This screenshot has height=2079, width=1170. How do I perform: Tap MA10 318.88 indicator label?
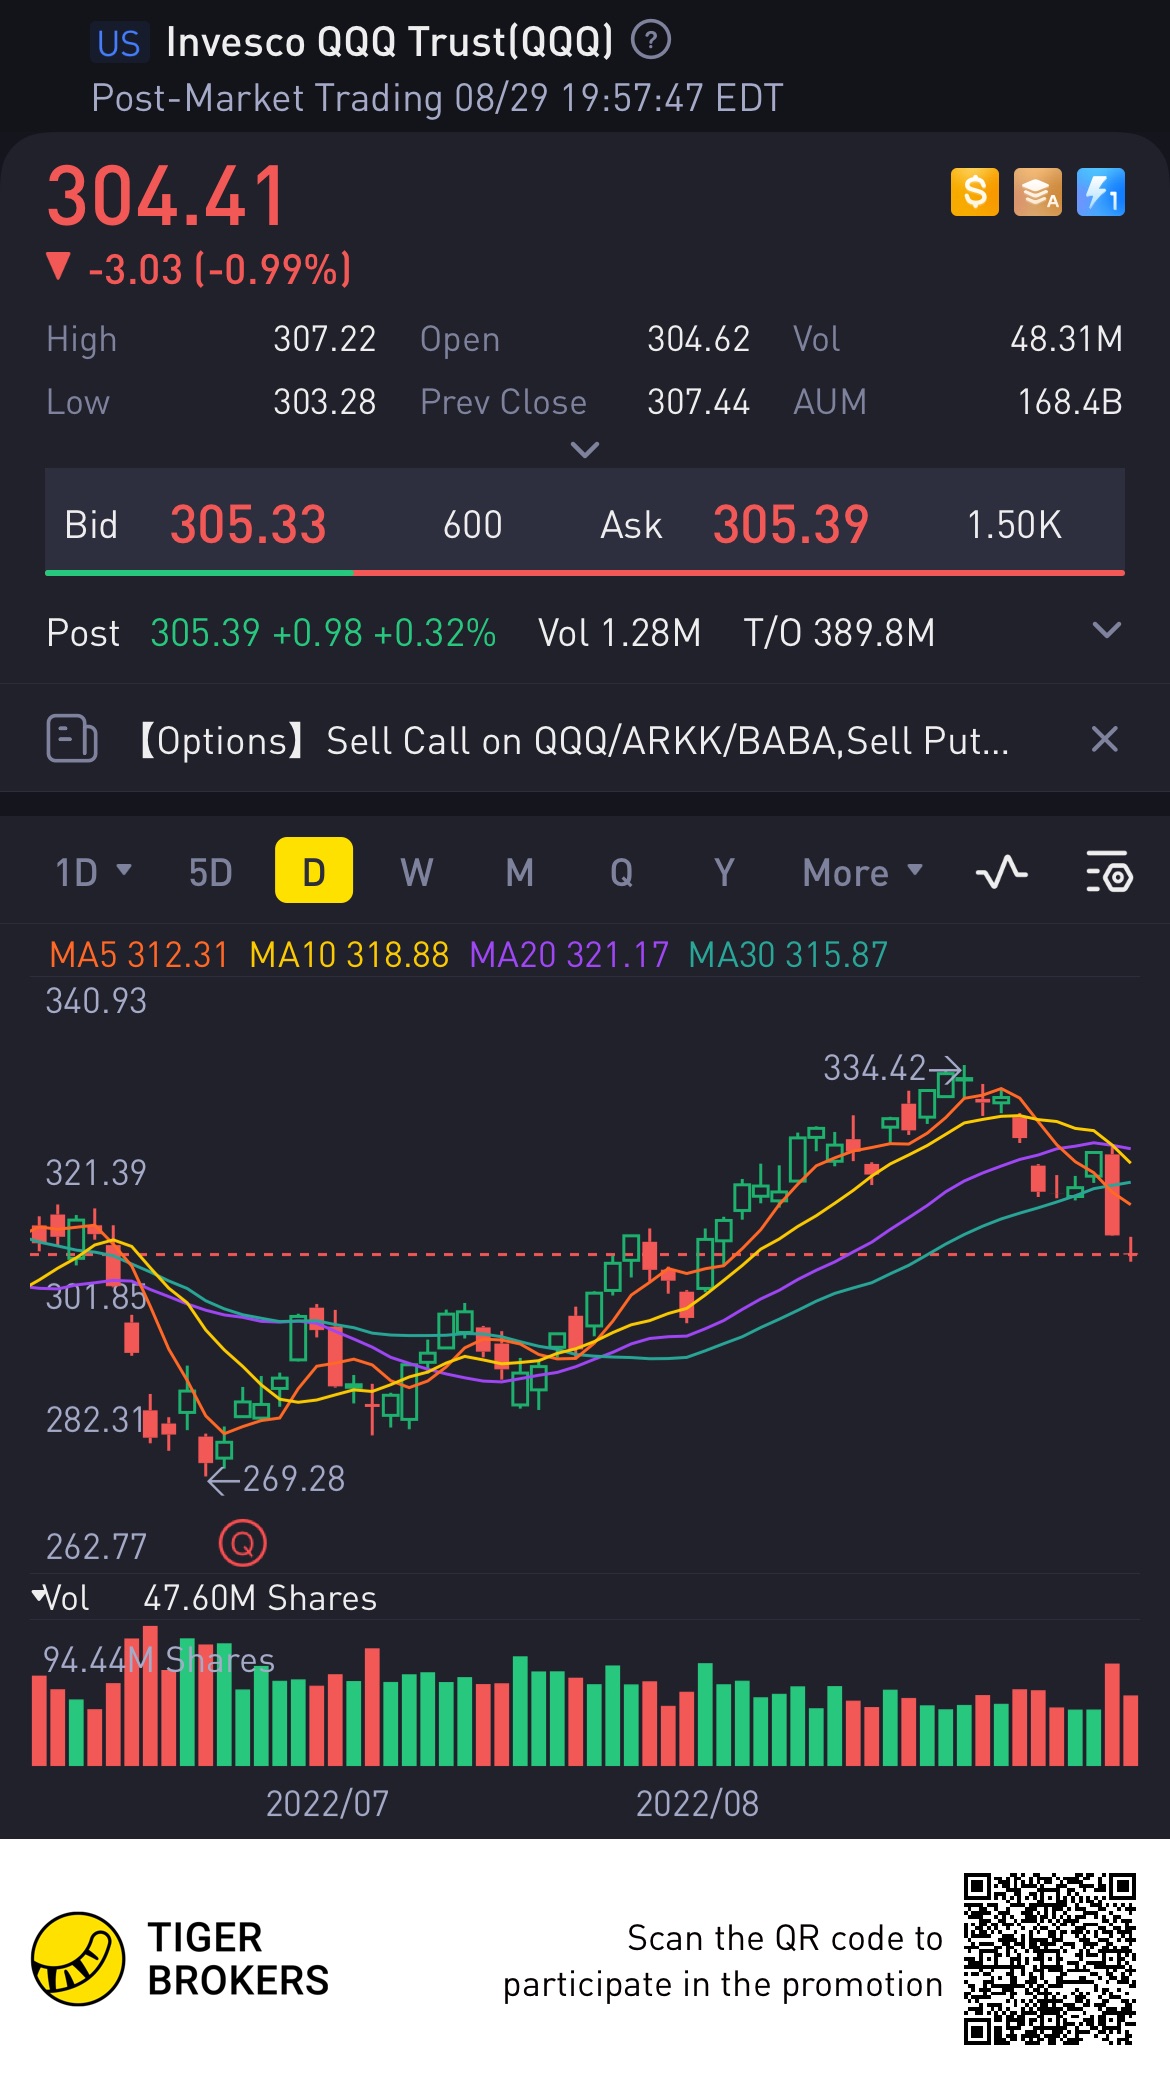[349, 955]
